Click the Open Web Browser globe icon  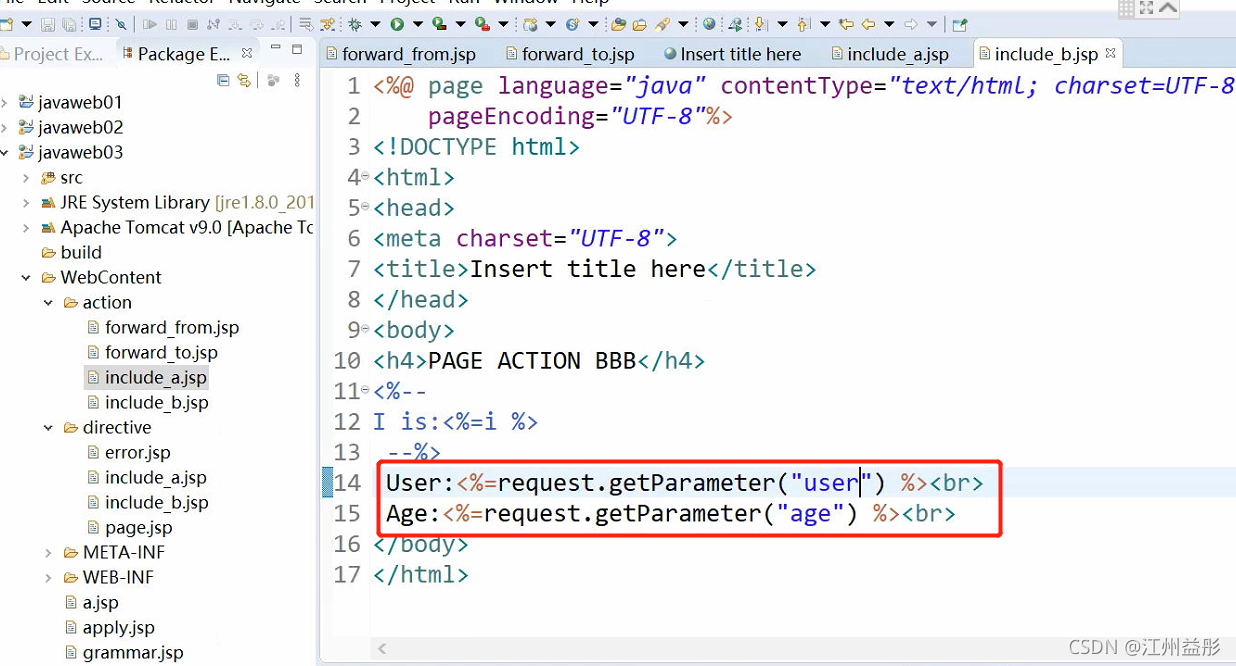point(709,24)
